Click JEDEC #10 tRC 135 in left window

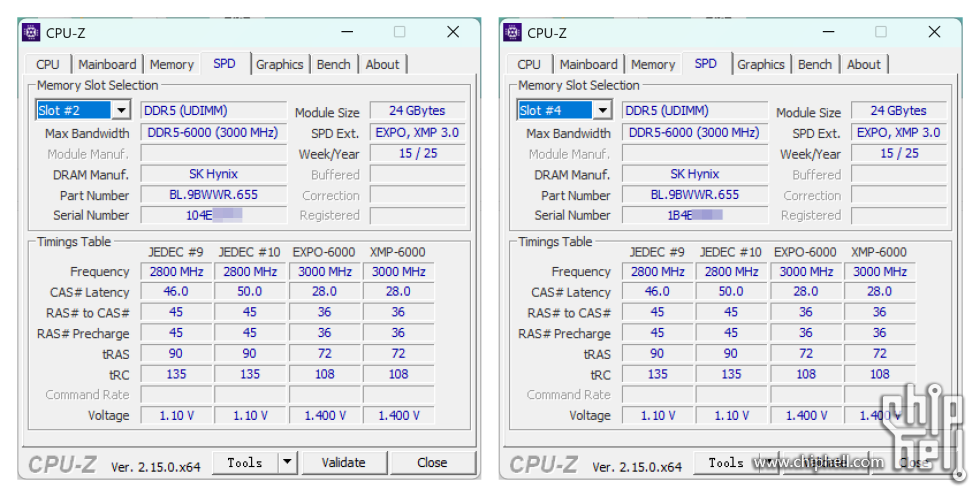click(x=250, y=374)
